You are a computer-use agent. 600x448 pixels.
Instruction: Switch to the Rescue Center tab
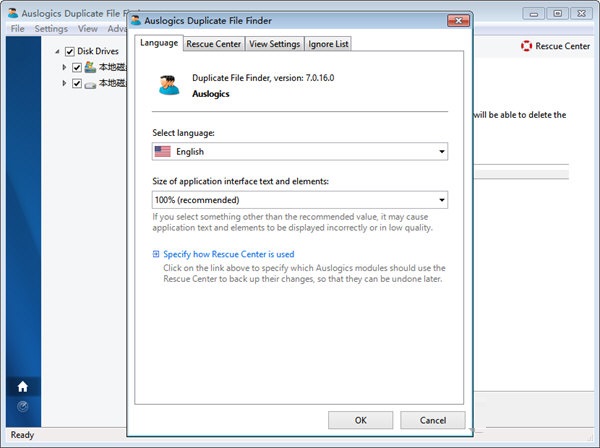214,44
